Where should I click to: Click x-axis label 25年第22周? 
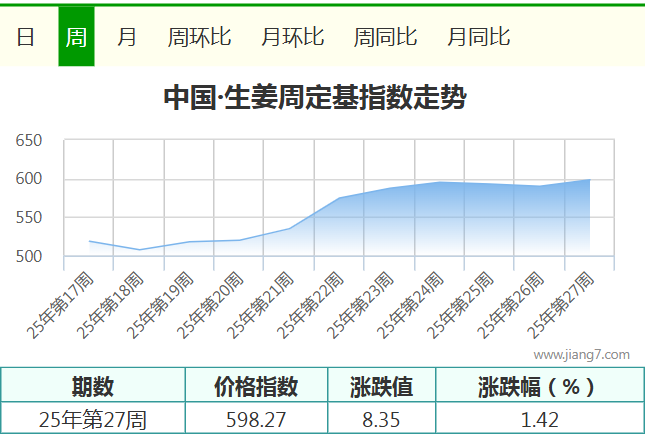pos(310,305)
